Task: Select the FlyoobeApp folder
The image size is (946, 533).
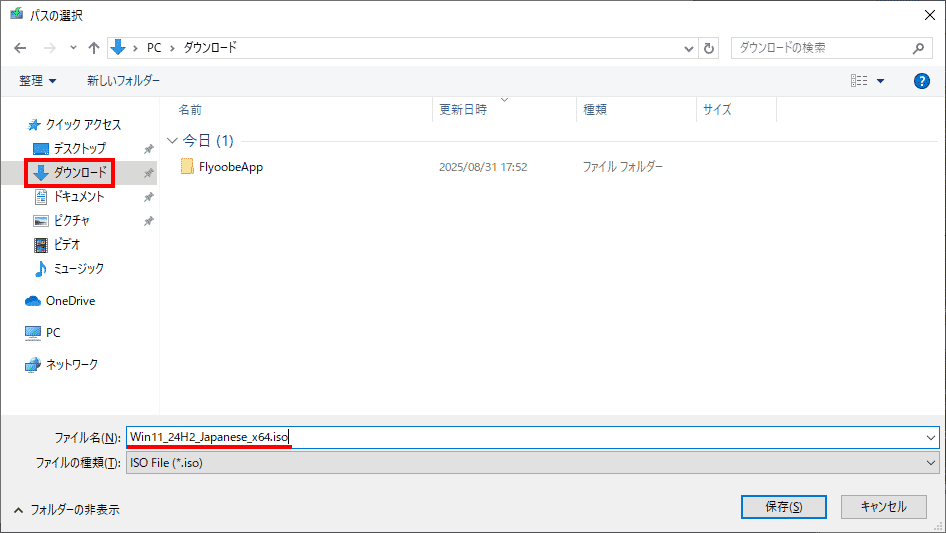Action: (231, 167)
